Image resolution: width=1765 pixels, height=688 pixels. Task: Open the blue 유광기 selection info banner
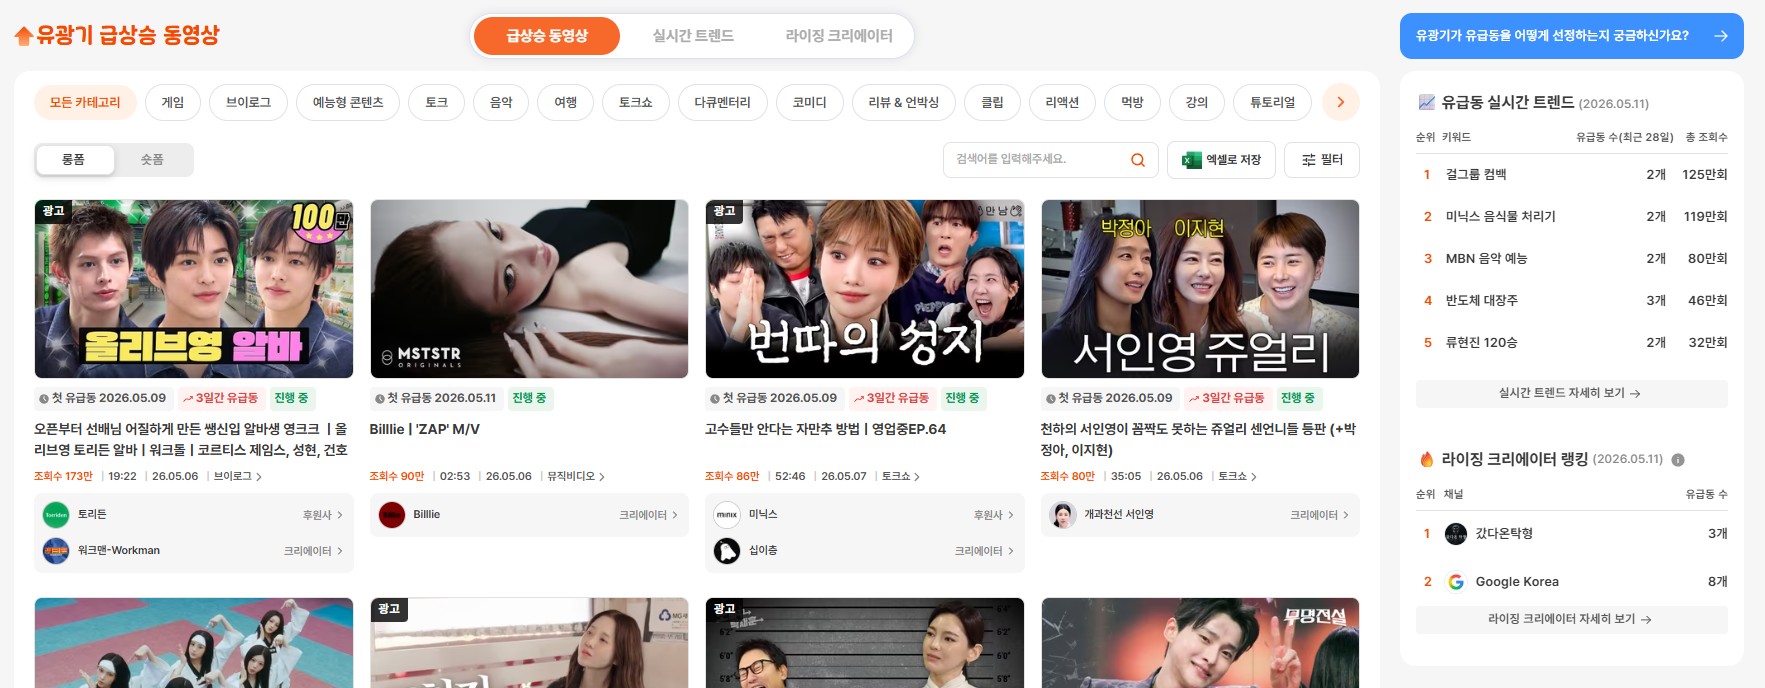(1571, 36)
